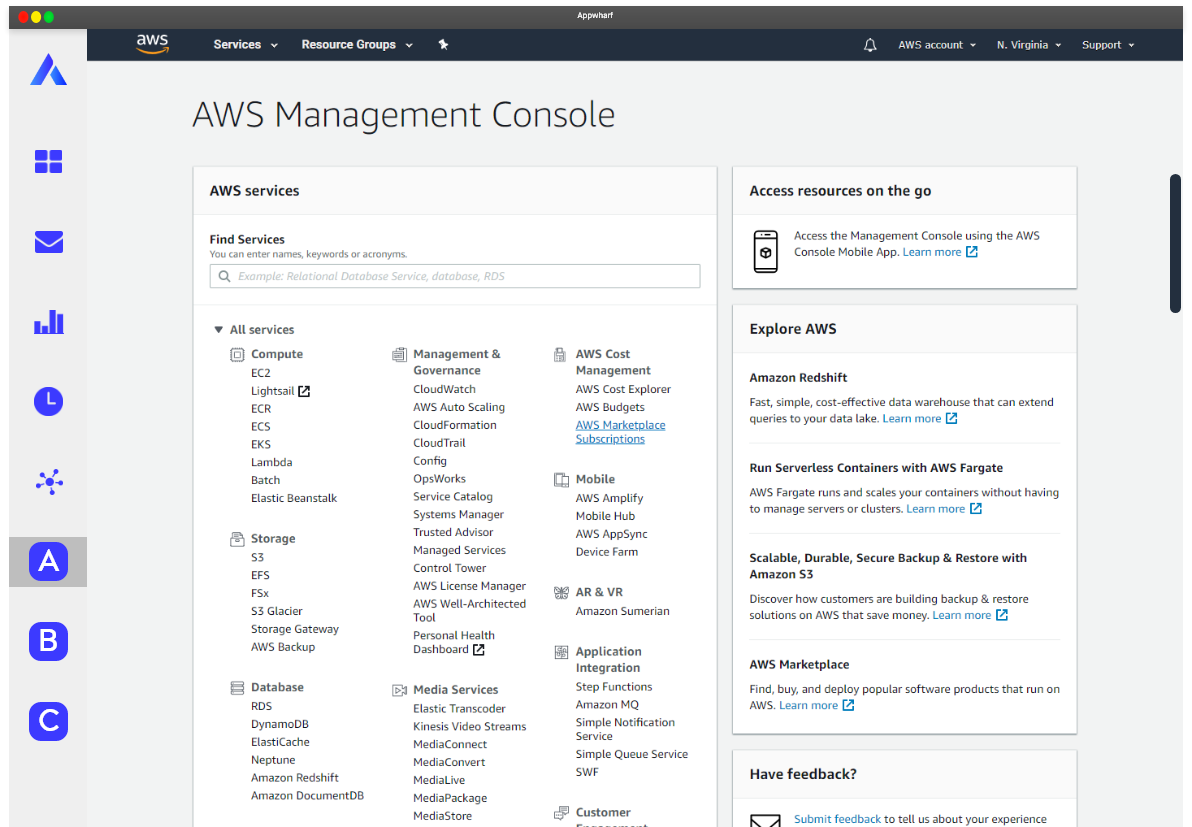Click the clock icon in left sidebar

pyautogui.click(x=48, y=402)
